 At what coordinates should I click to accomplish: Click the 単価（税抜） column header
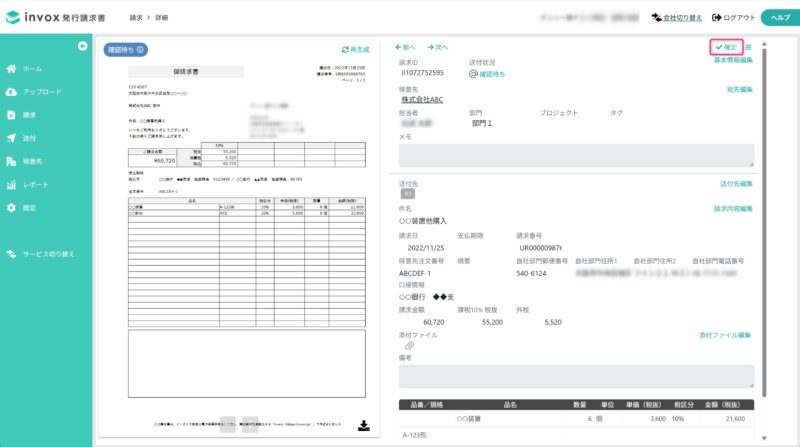pos(644,405)
